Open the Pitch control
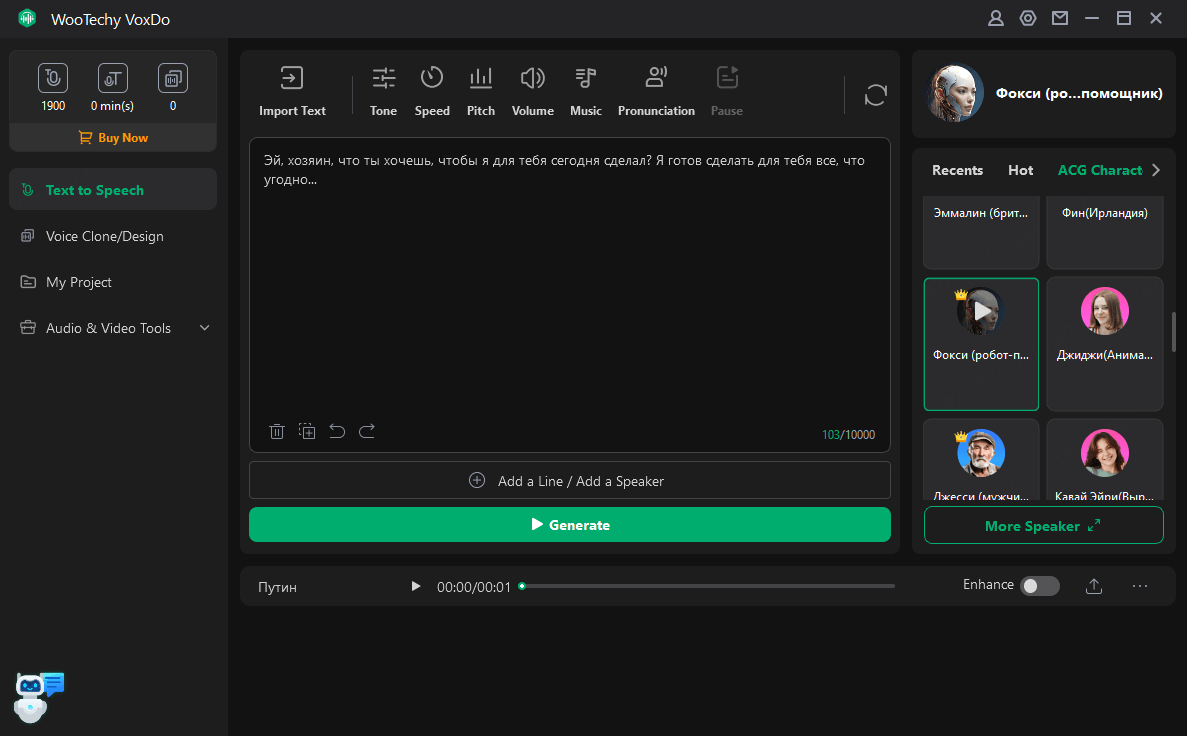 pos(481,91)
